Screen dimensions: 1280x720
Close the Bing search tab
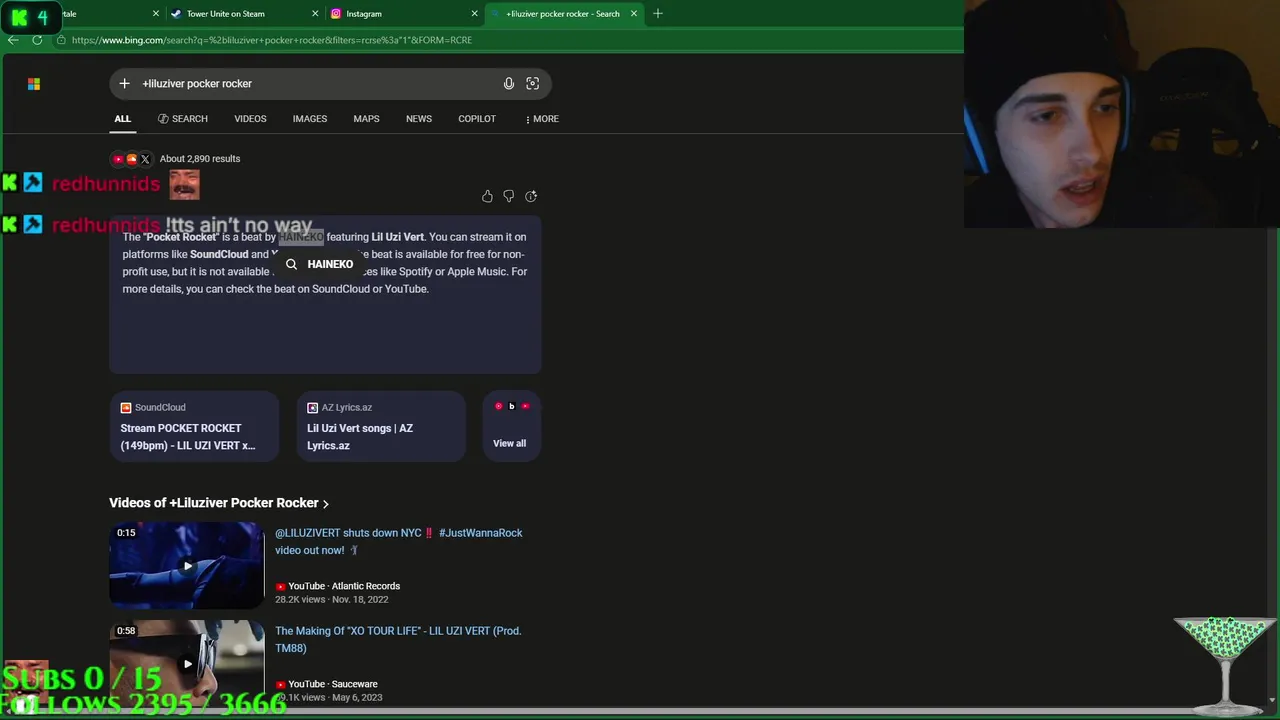[x=633, y=14]
